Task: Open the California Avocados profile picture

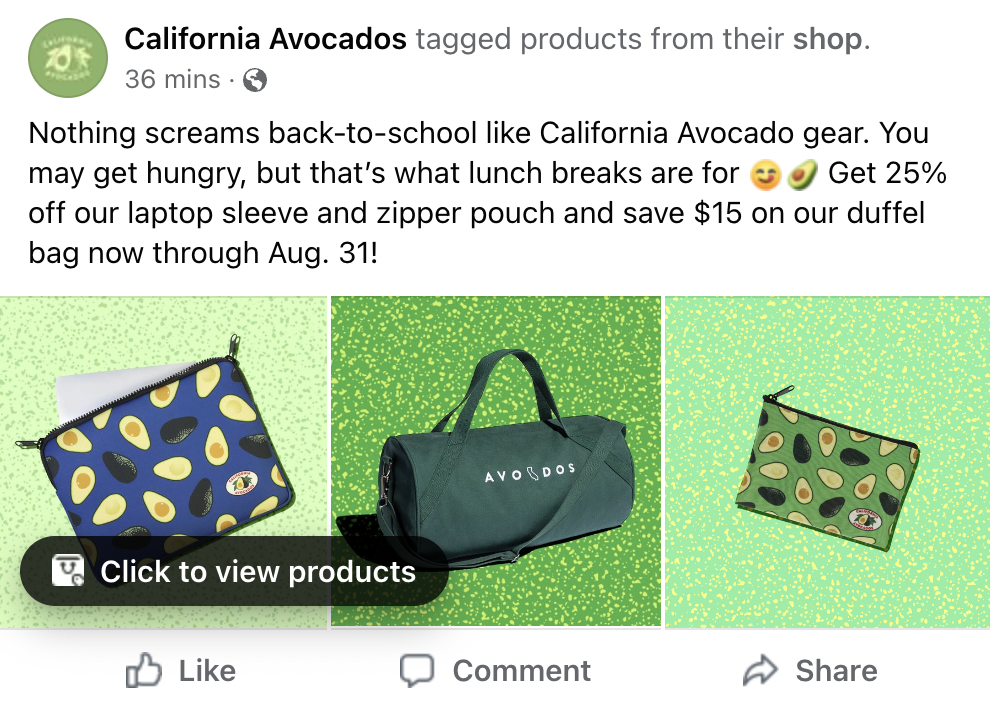Action: (67, 58)
